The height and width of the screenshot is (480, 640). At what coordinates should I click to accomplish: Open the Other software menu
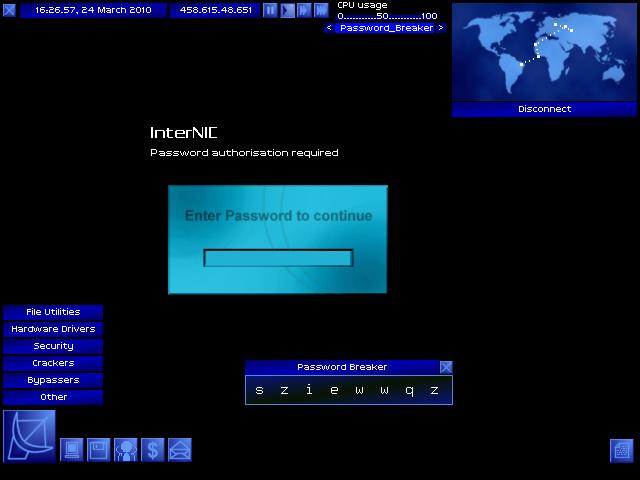click(x=53, y=397)
